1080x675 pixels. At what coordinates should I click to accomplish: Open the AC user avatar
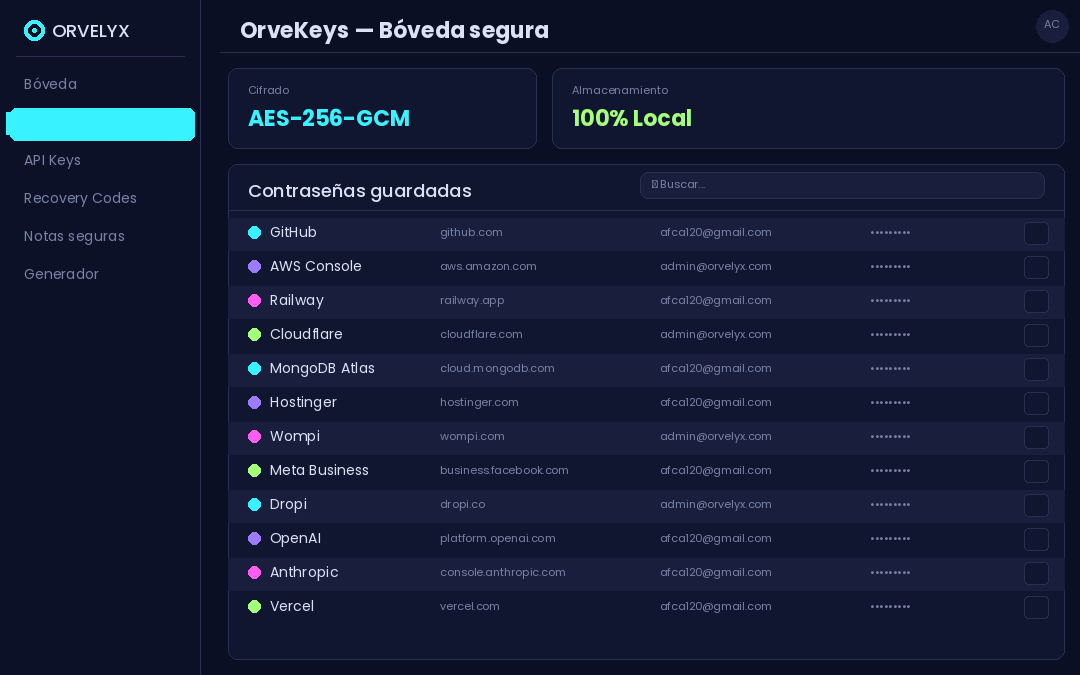coord(1052,25)
